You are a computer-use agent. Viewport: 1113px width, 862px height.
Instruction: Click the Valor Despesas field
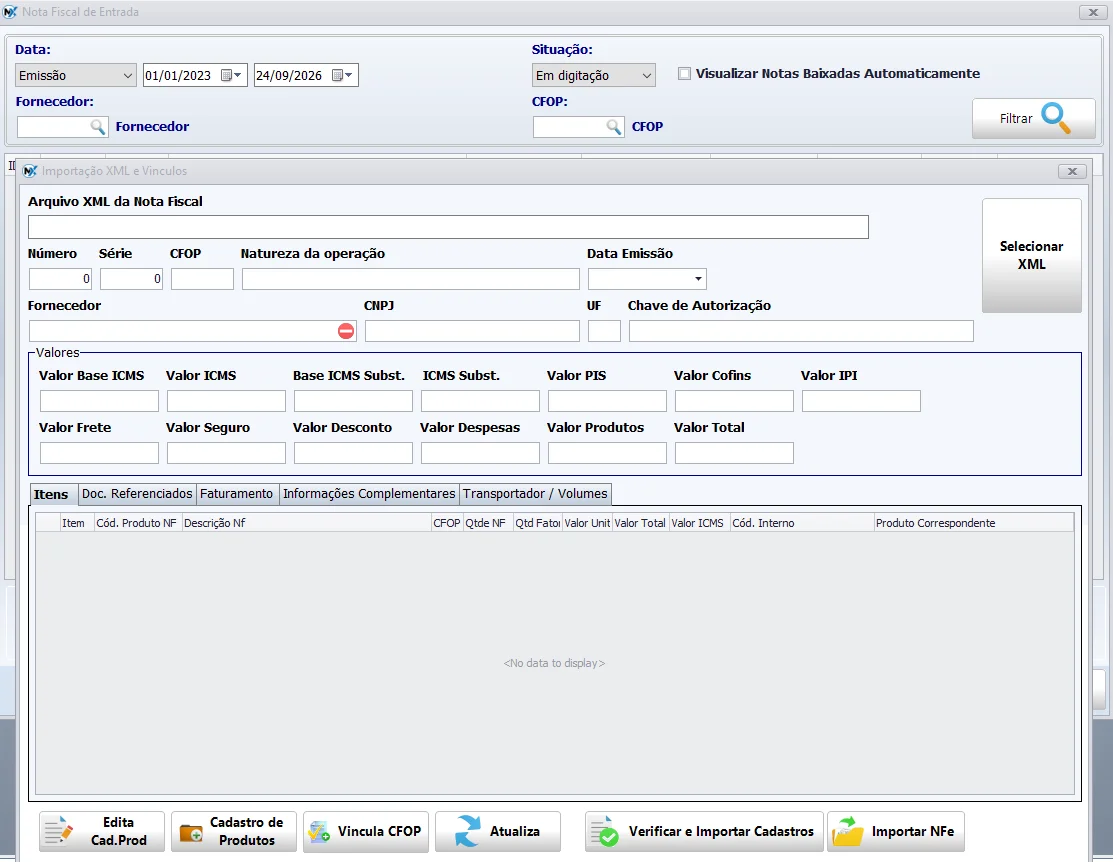[x=481, y=453]
